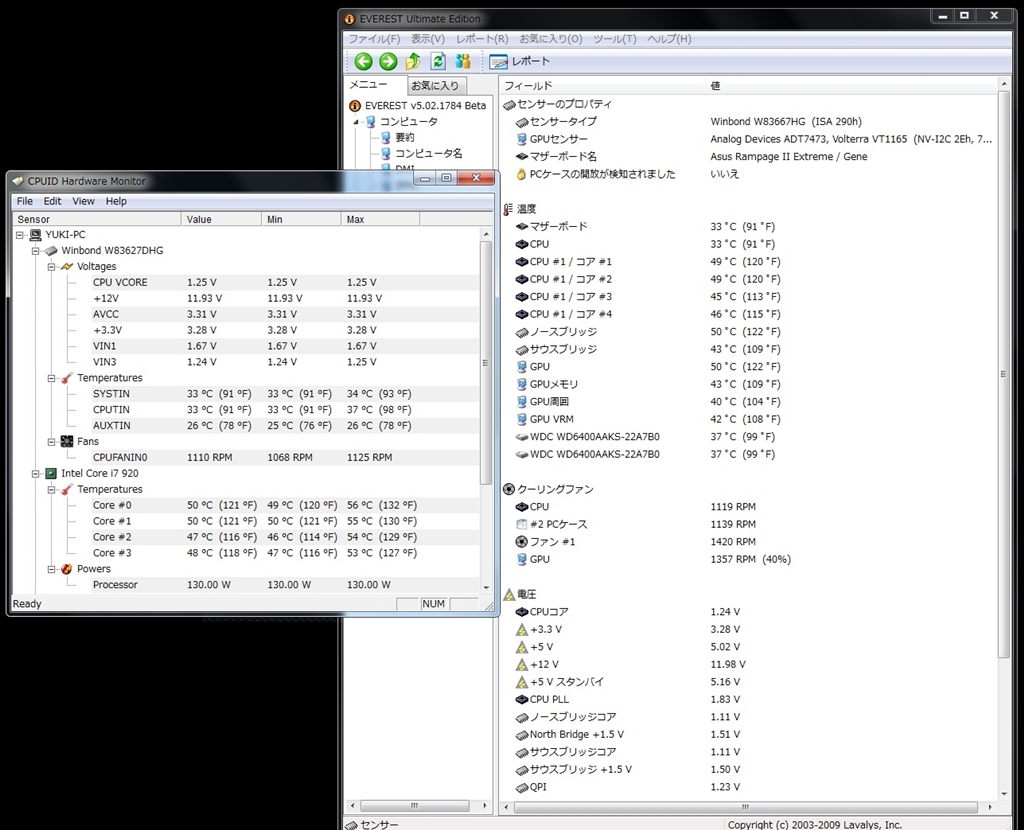Viewport: 1024px width, 830px height.
Task: Collapse the コンピュータ tree node in EVEREST
Action: (355, 122)
